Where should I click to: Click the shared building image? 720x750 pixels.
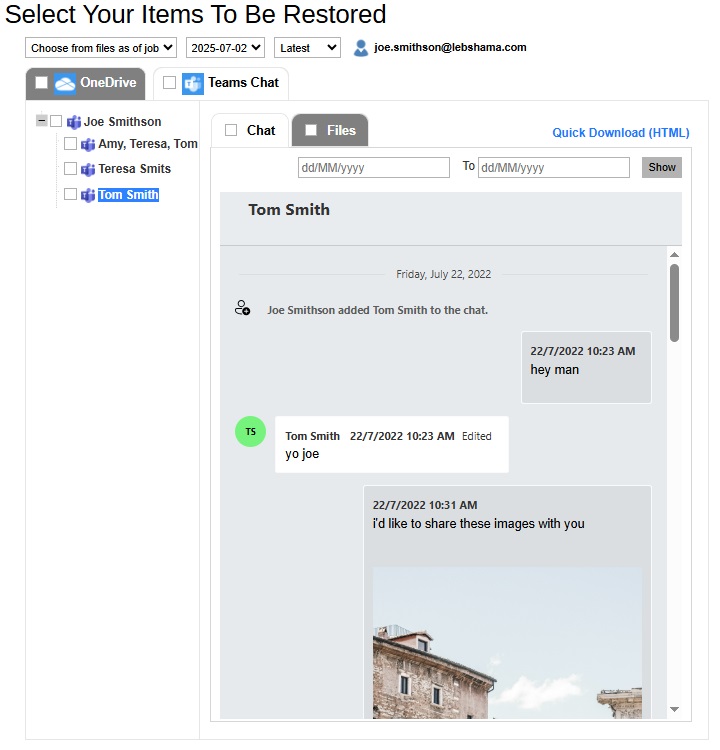point(507,643)
